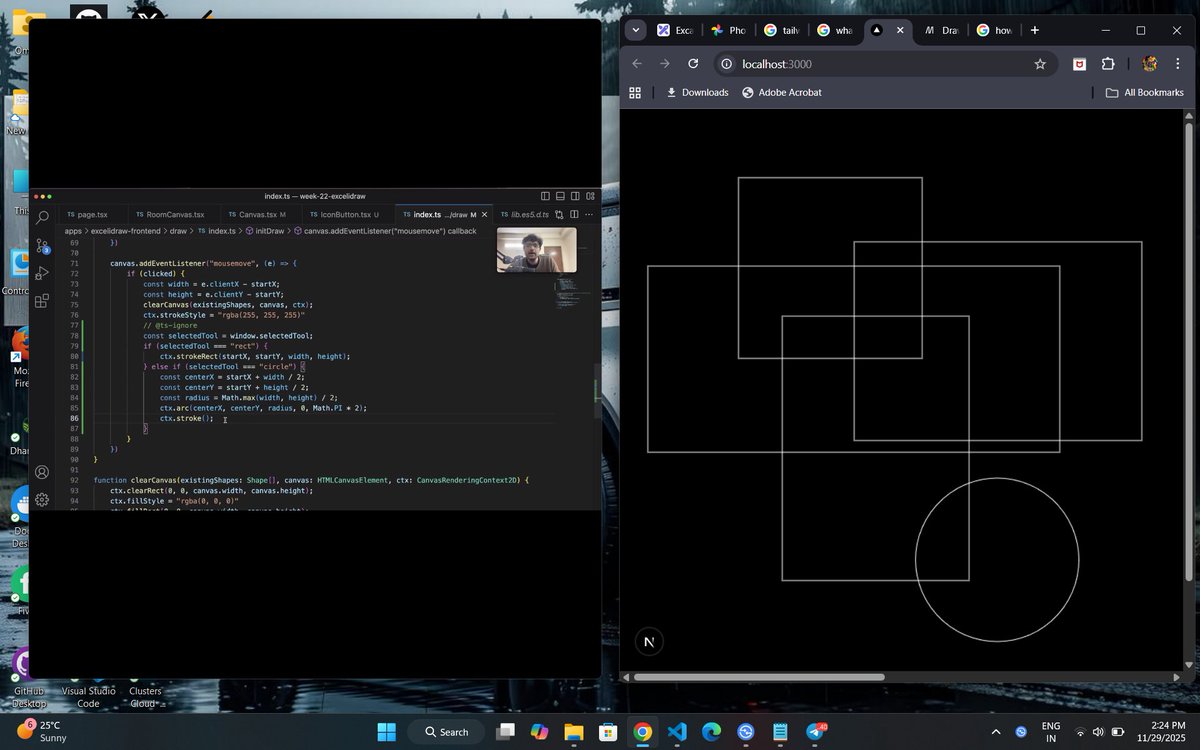Click line number 86 in the editor gutter
The width and height of the screenshot is (1200, 750).
click(x=74, y=418)
